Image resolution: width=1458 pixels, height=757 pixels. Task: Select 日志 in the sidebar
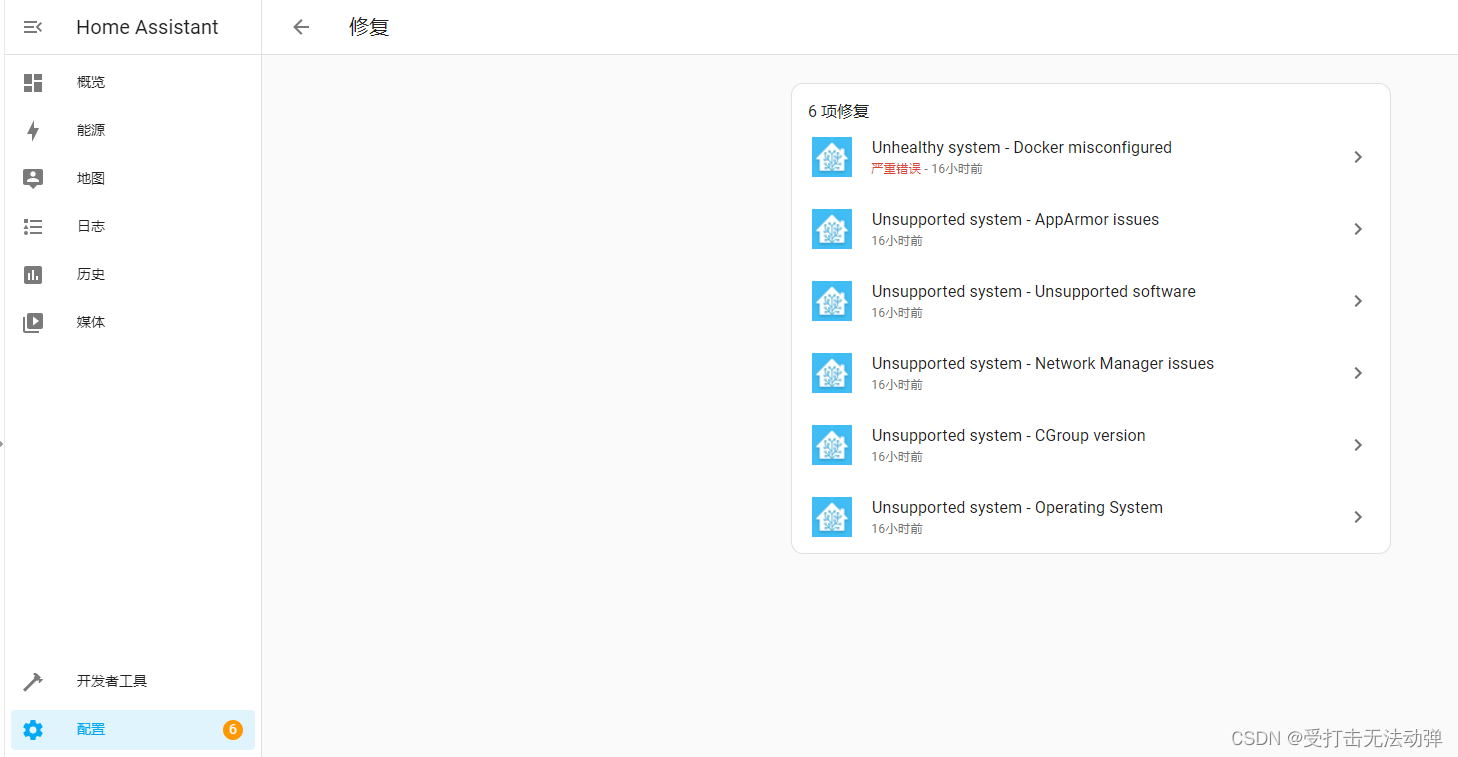coord(133,226)
